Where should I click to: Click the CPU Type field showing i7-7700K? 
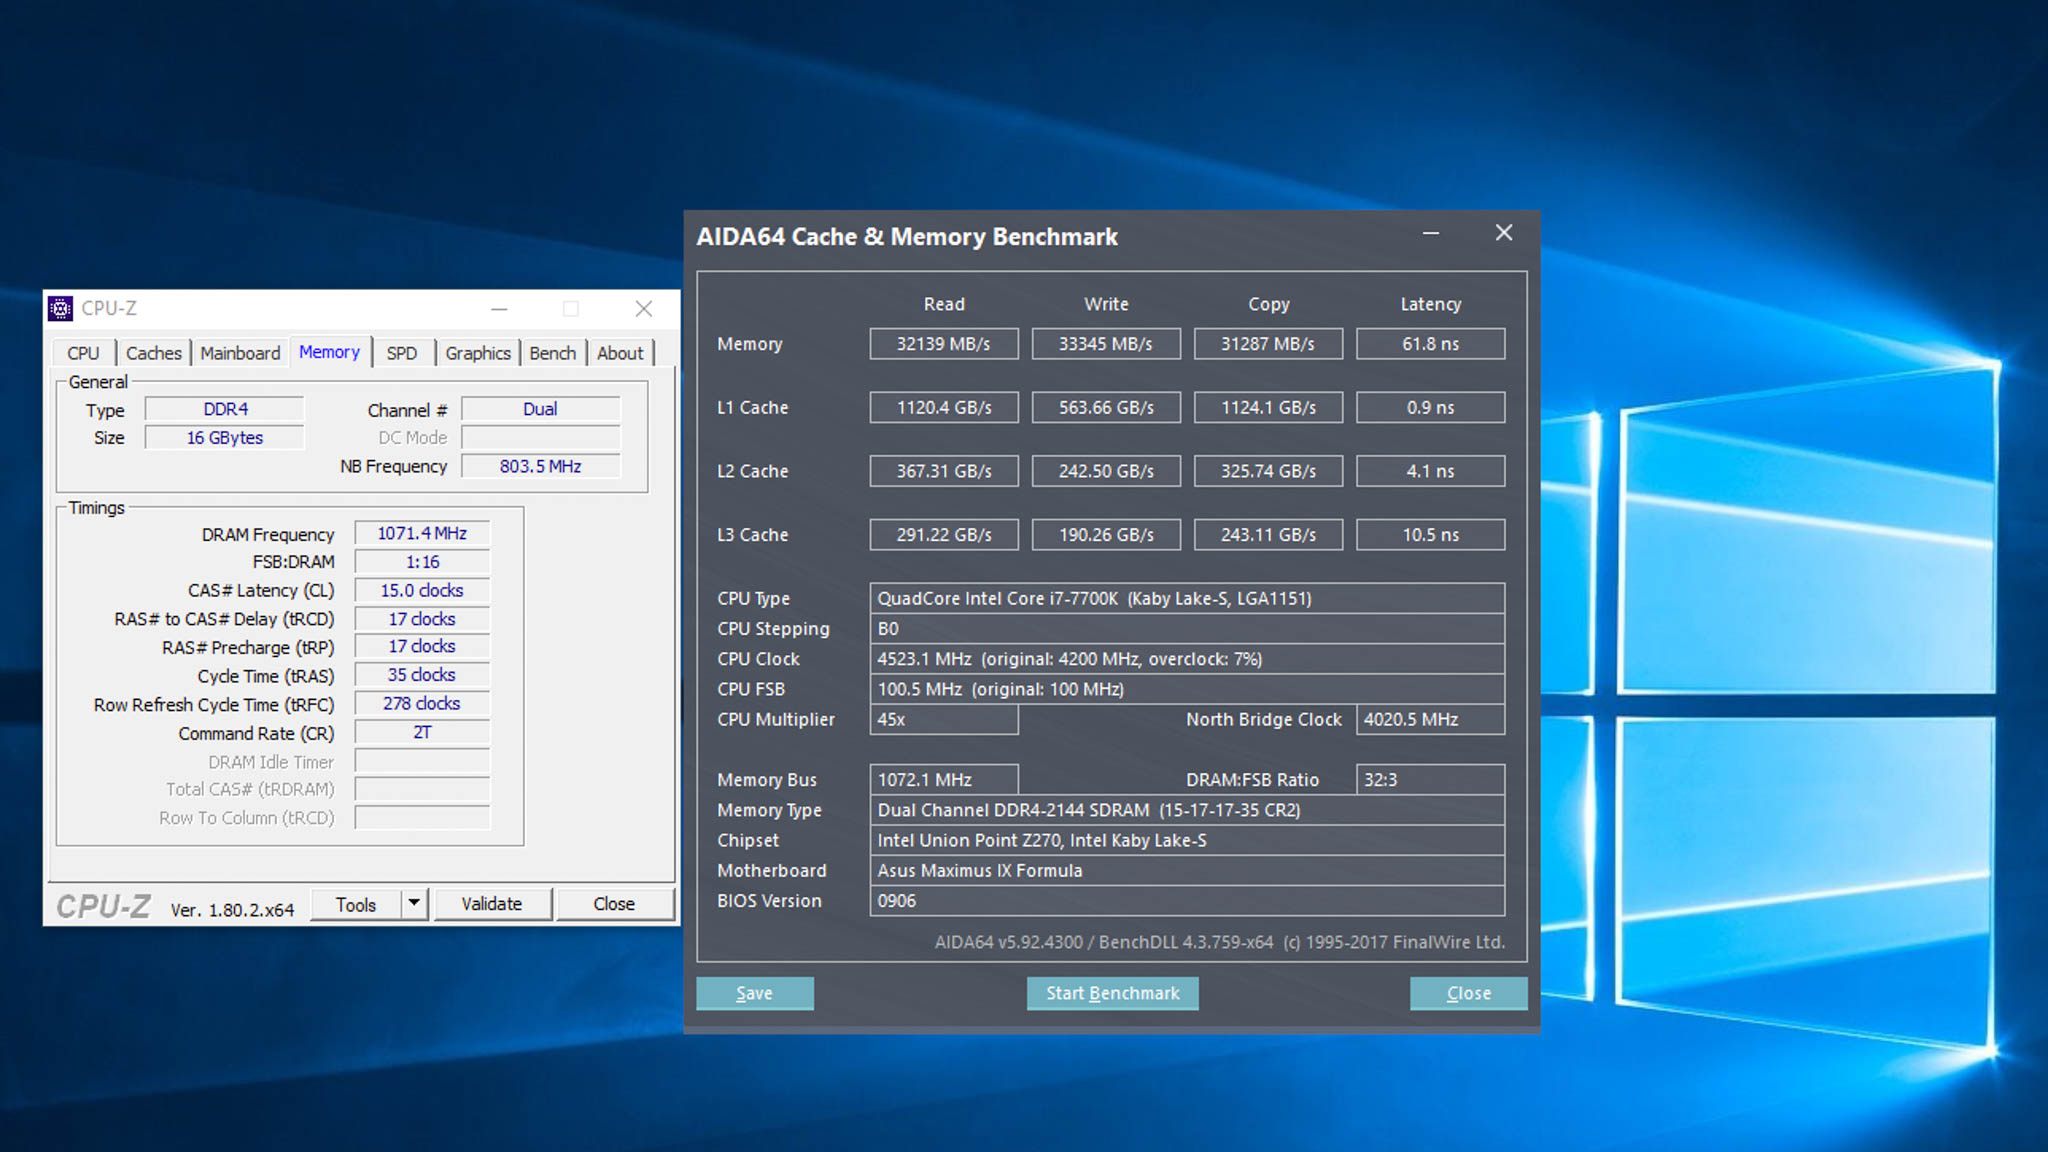click(x=1187, y=599)
